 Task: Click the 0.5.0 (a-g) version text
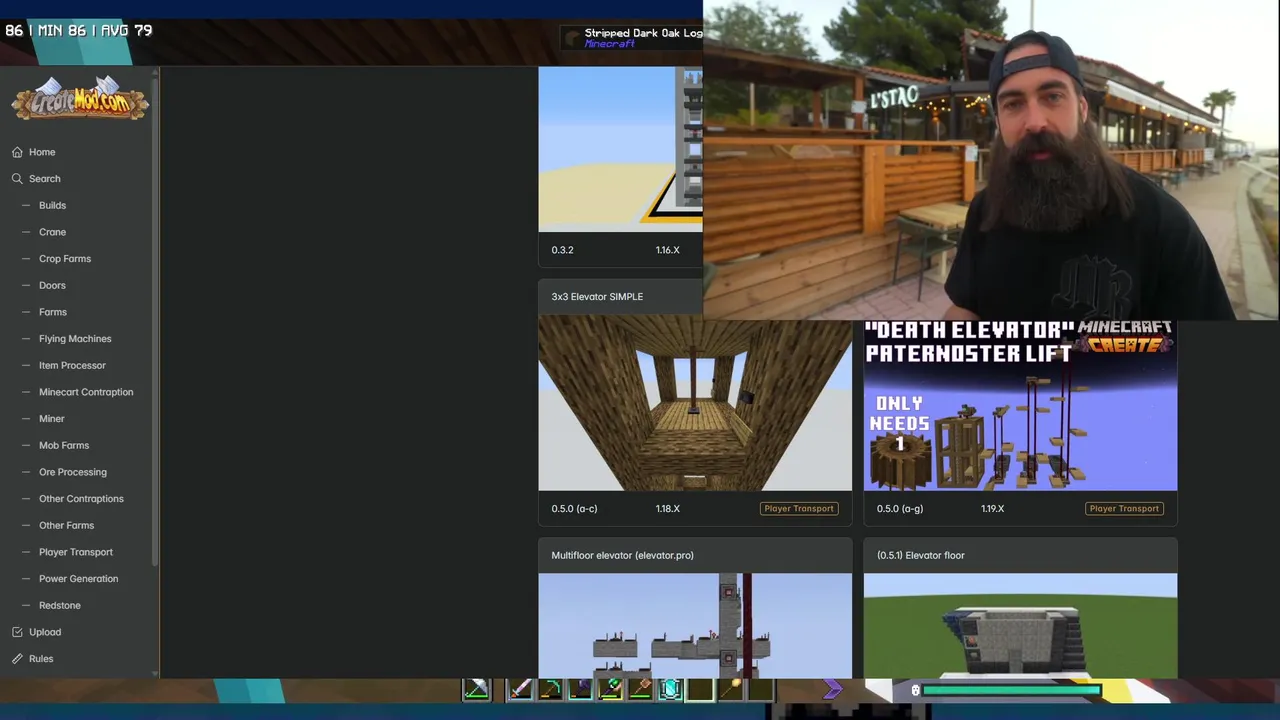coord(900,509)
